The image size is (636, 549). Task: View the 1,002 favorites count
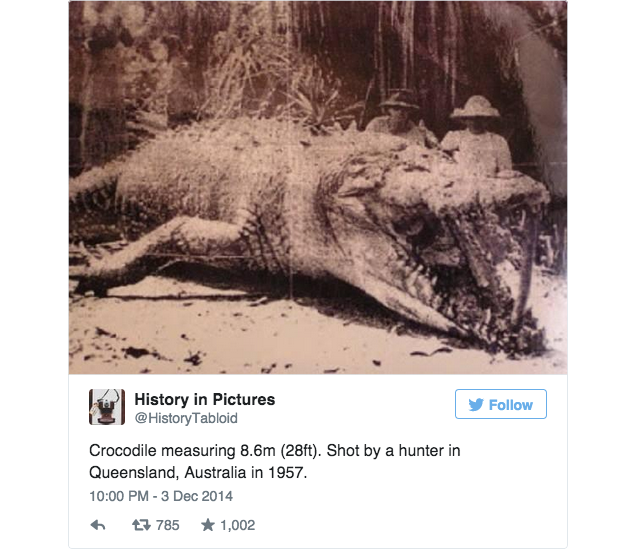point(238,525)
